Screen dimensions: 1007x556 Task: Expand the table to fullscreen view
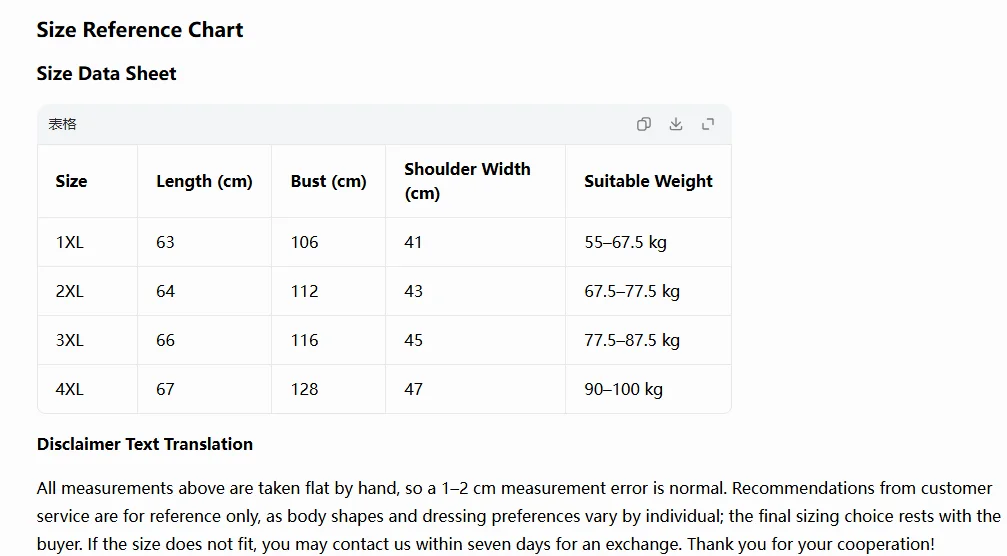click(x=708, y=124)
